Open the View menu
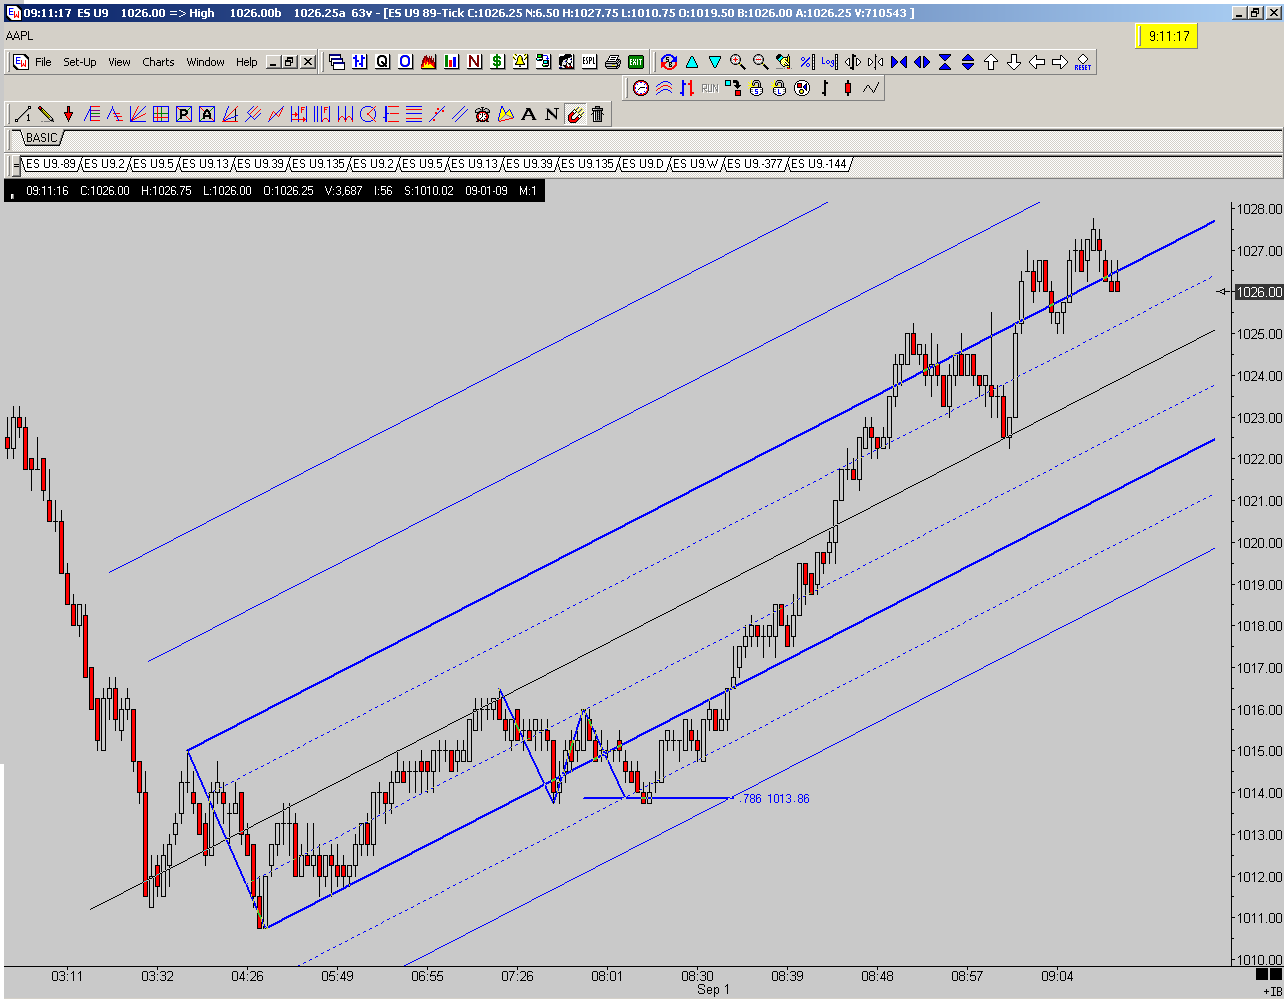Screen dimensions: 1288x1000 [119, 62]
